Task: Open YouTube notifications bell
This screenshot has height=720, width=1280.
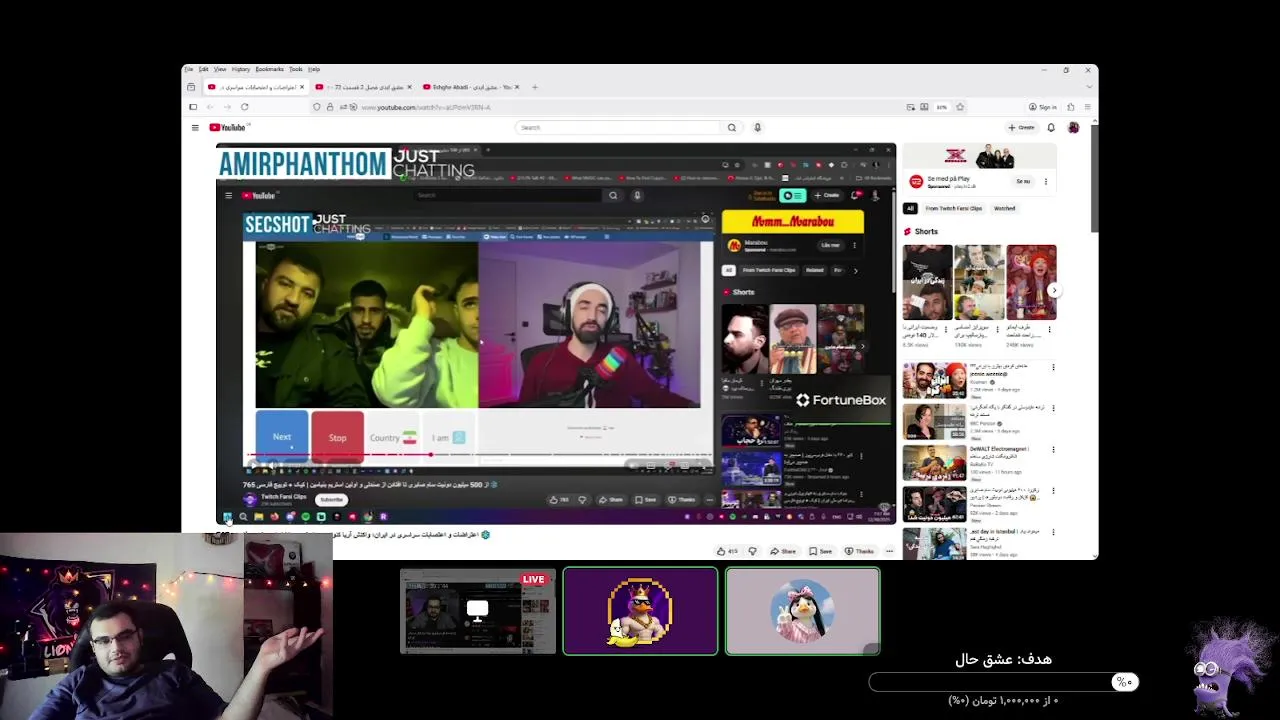Action: (1051, 127)
